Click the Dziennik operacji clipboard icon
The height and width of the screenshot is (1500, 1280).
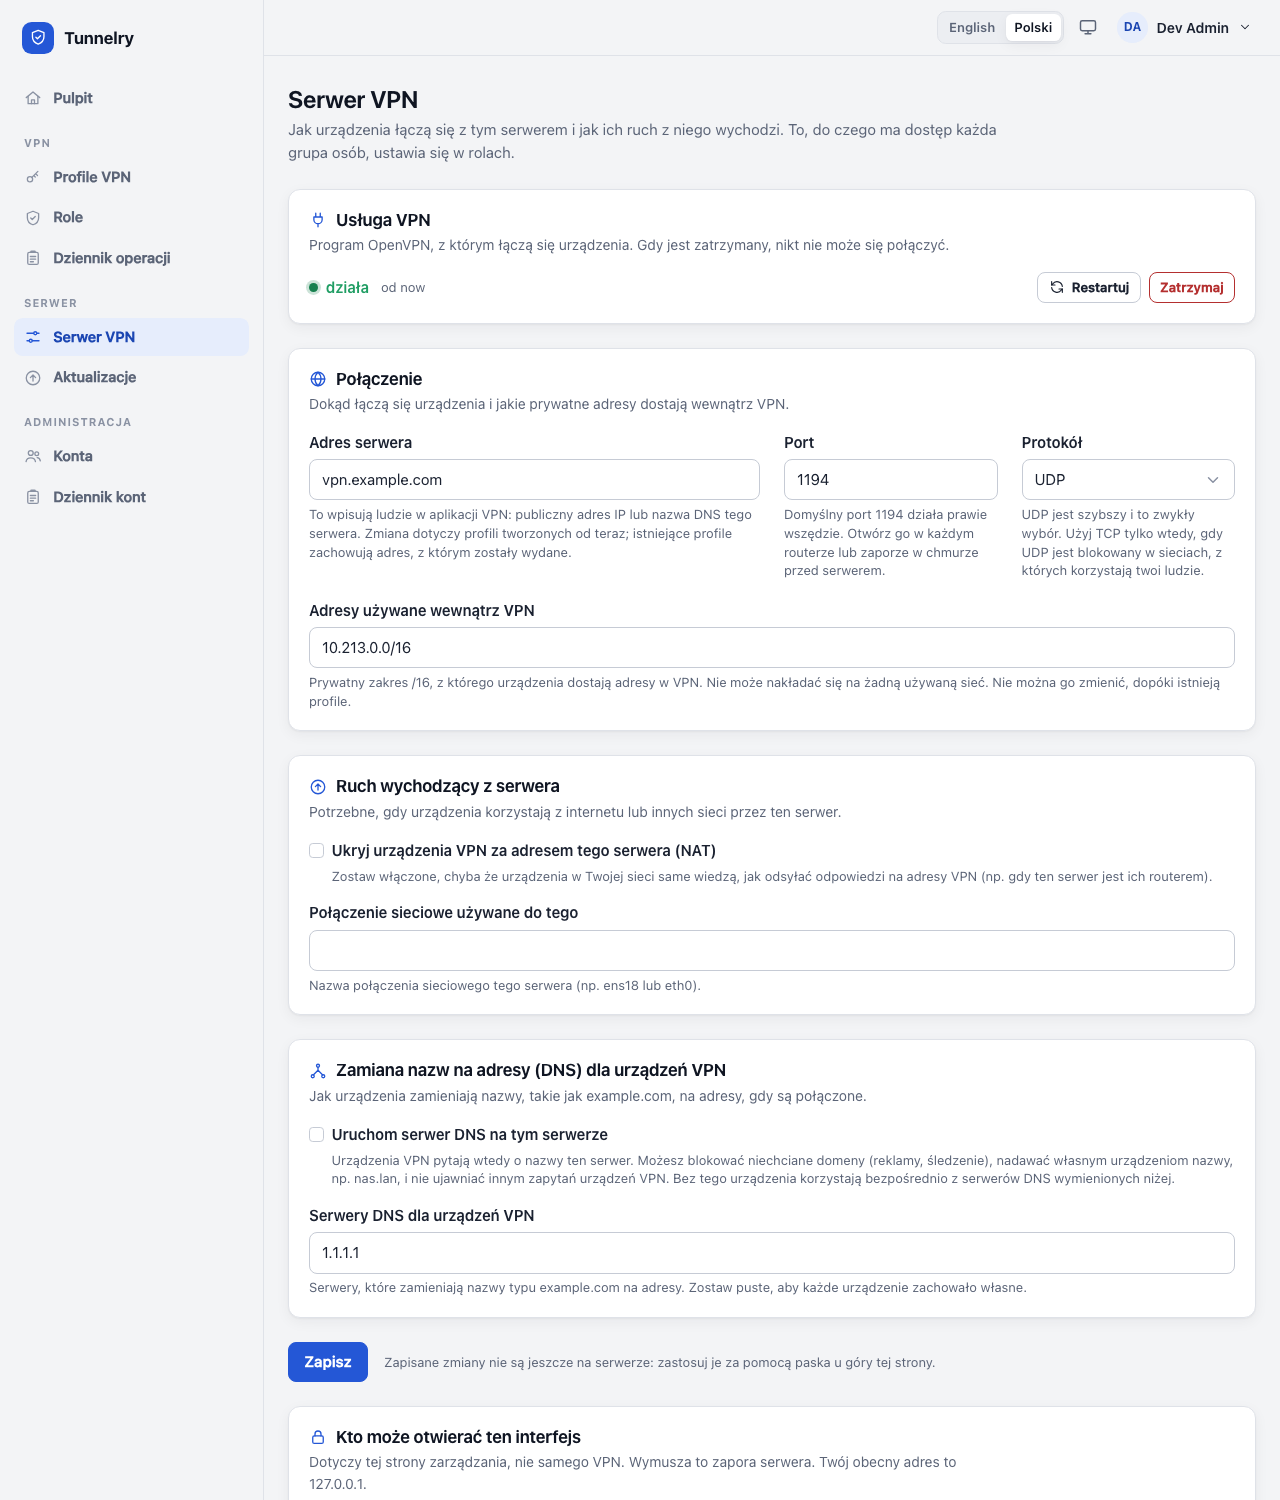pos(33,258)
